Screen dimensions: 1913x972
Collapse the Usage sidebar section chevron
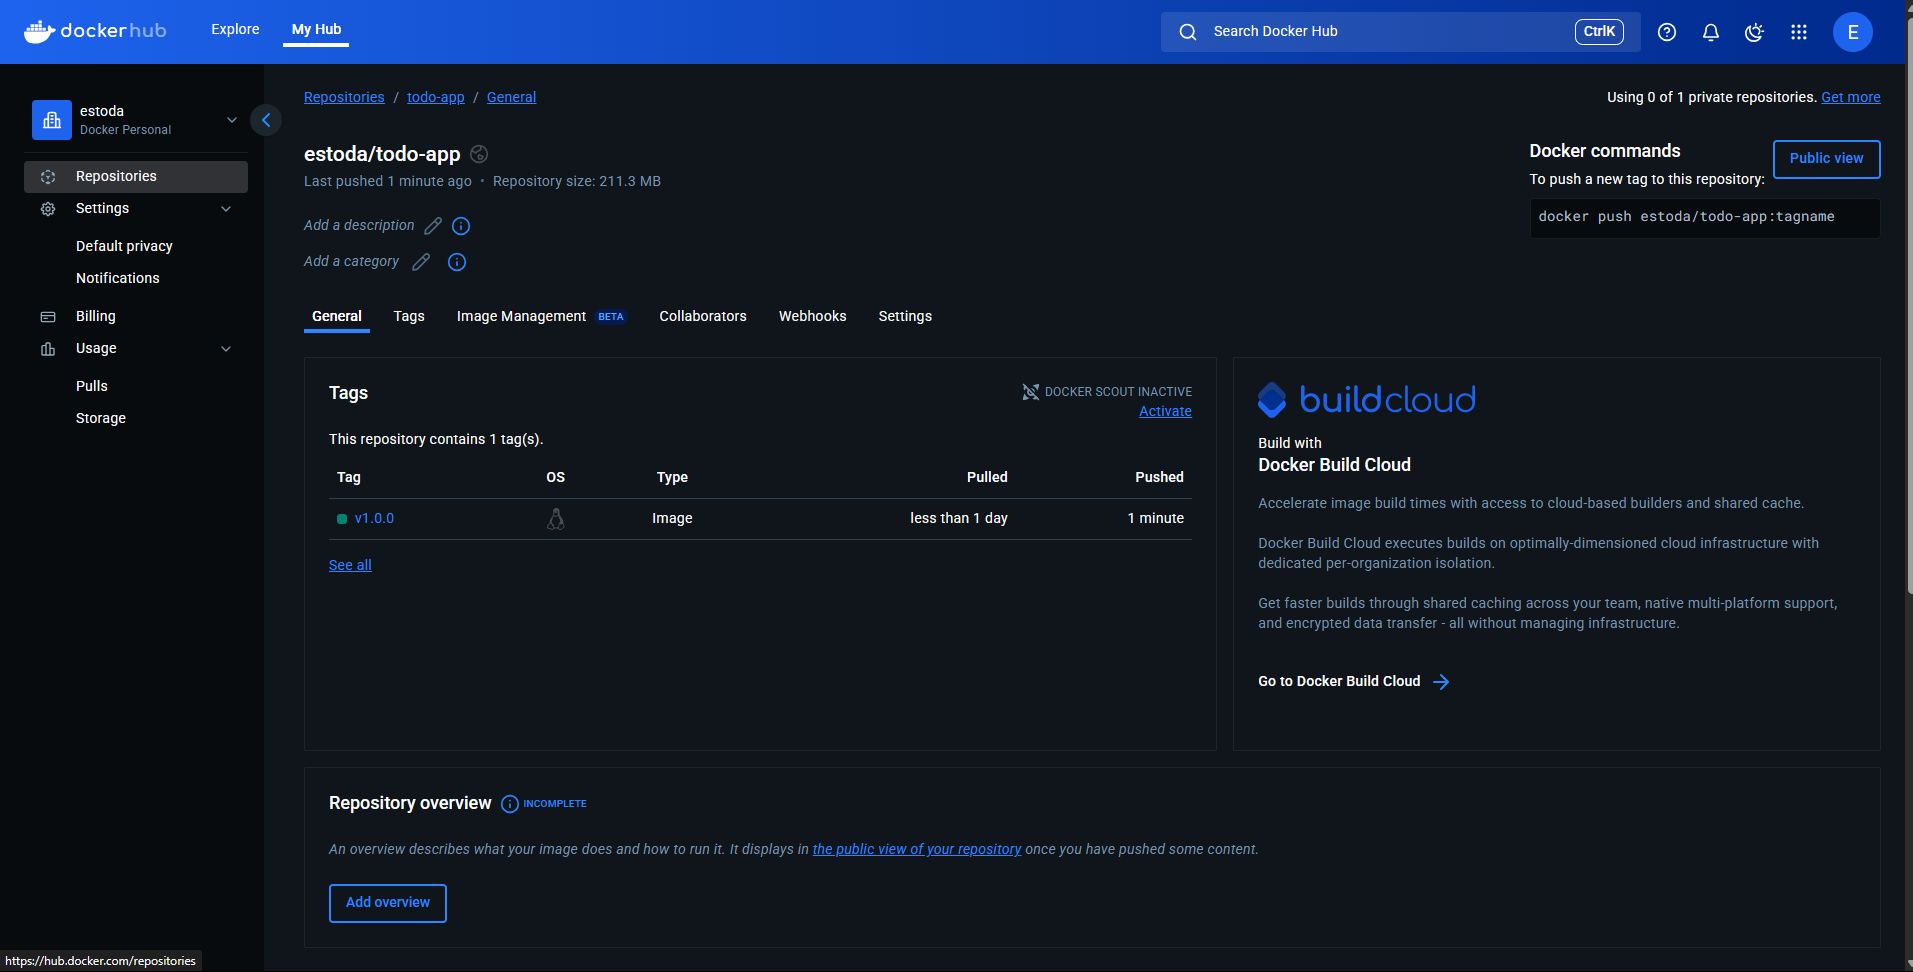point(226,349)
